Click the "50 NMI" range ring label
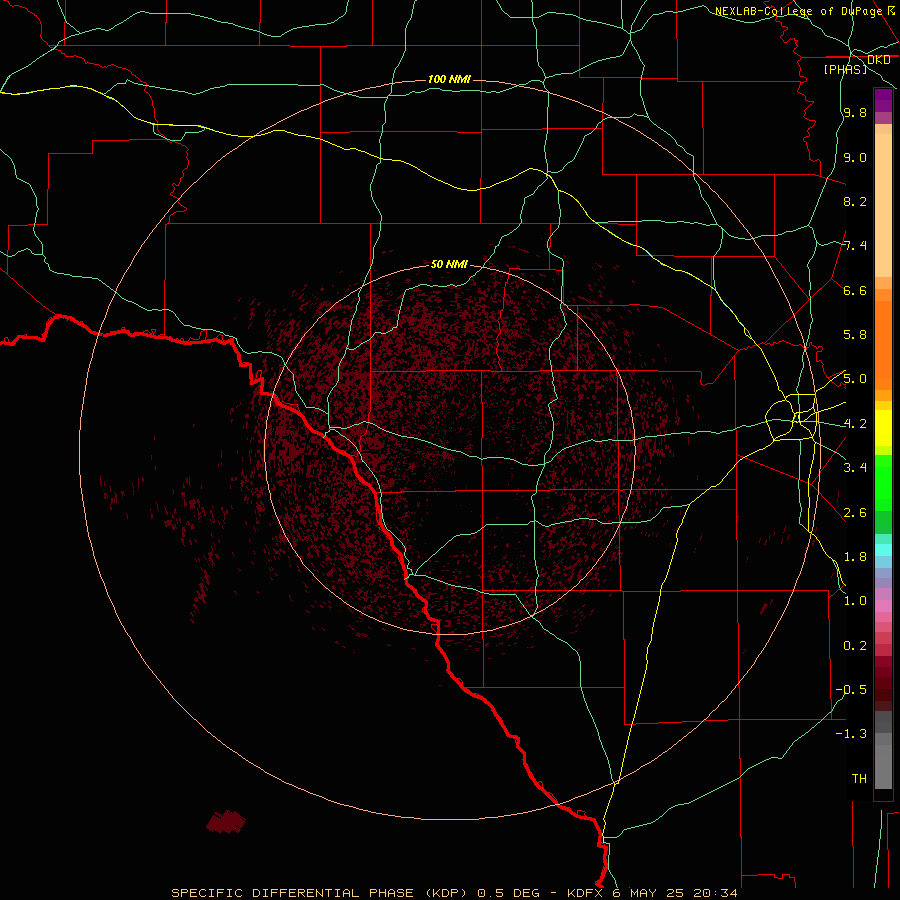The width and height of the screenshot is (900, 900). (449, 264)
